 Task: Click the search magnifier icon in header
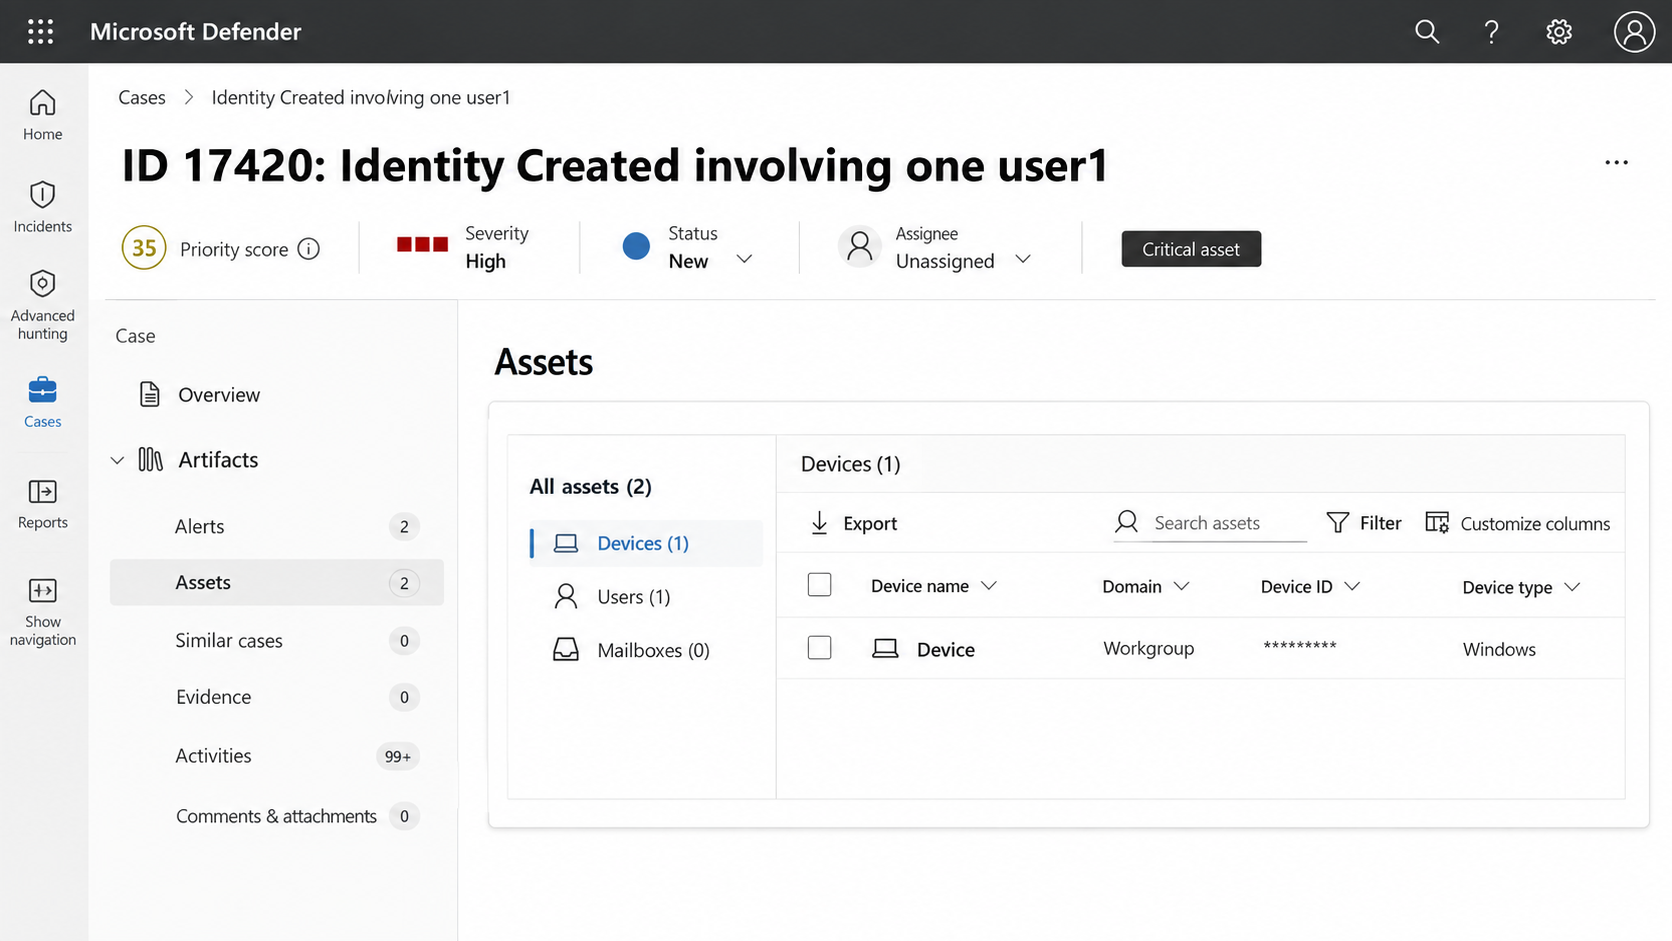pyautogui.click(x=1427, y=32)
